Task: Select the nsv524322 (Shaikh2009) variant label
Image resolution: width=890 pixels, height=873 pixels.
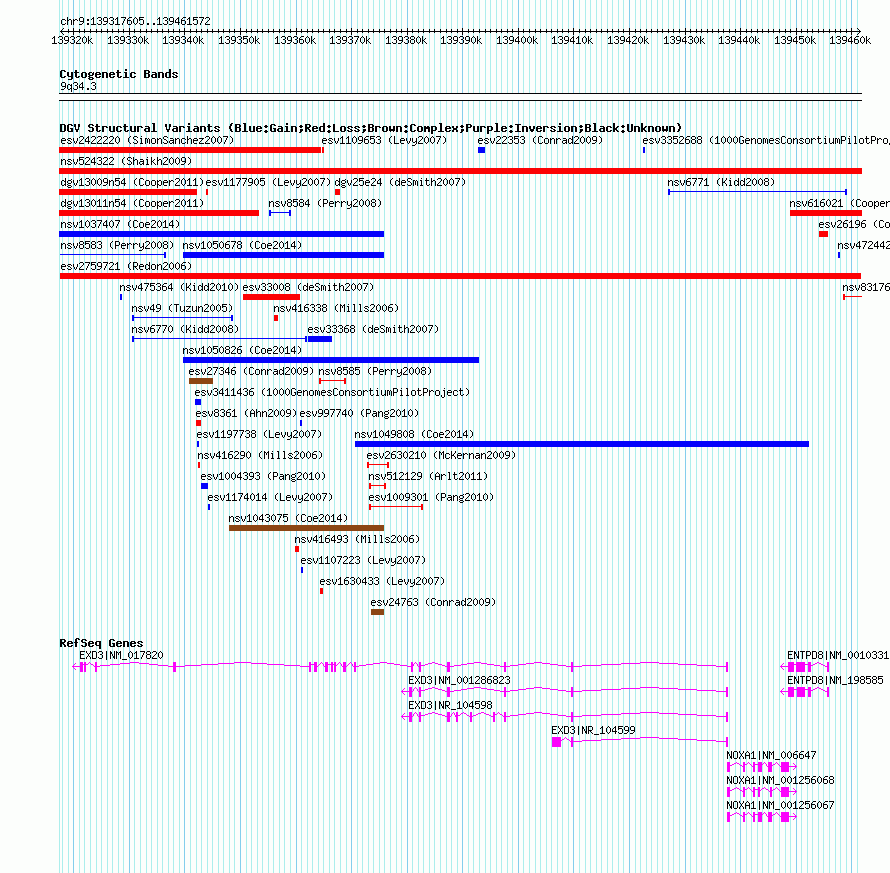Action: (x=126, y=161)
